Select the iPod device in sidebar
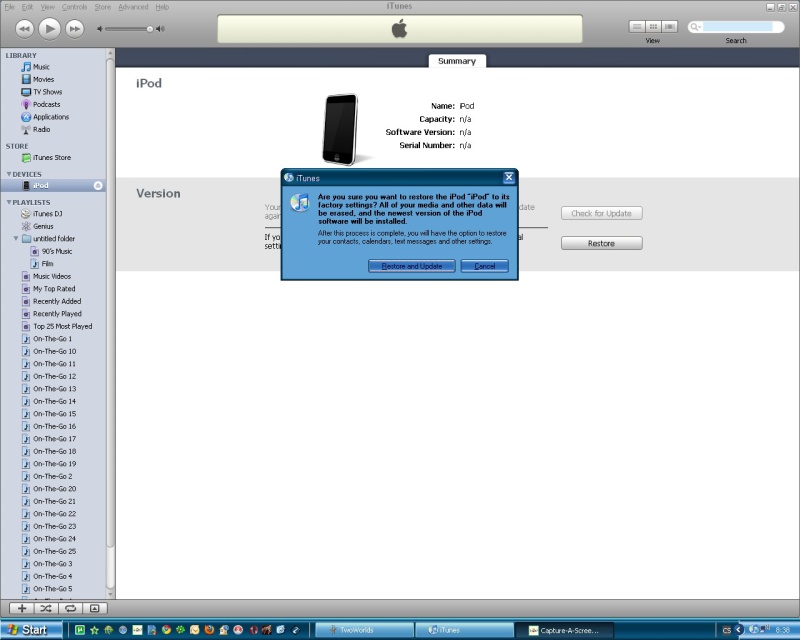Screen dimensions: 800x640 [40, 186]
